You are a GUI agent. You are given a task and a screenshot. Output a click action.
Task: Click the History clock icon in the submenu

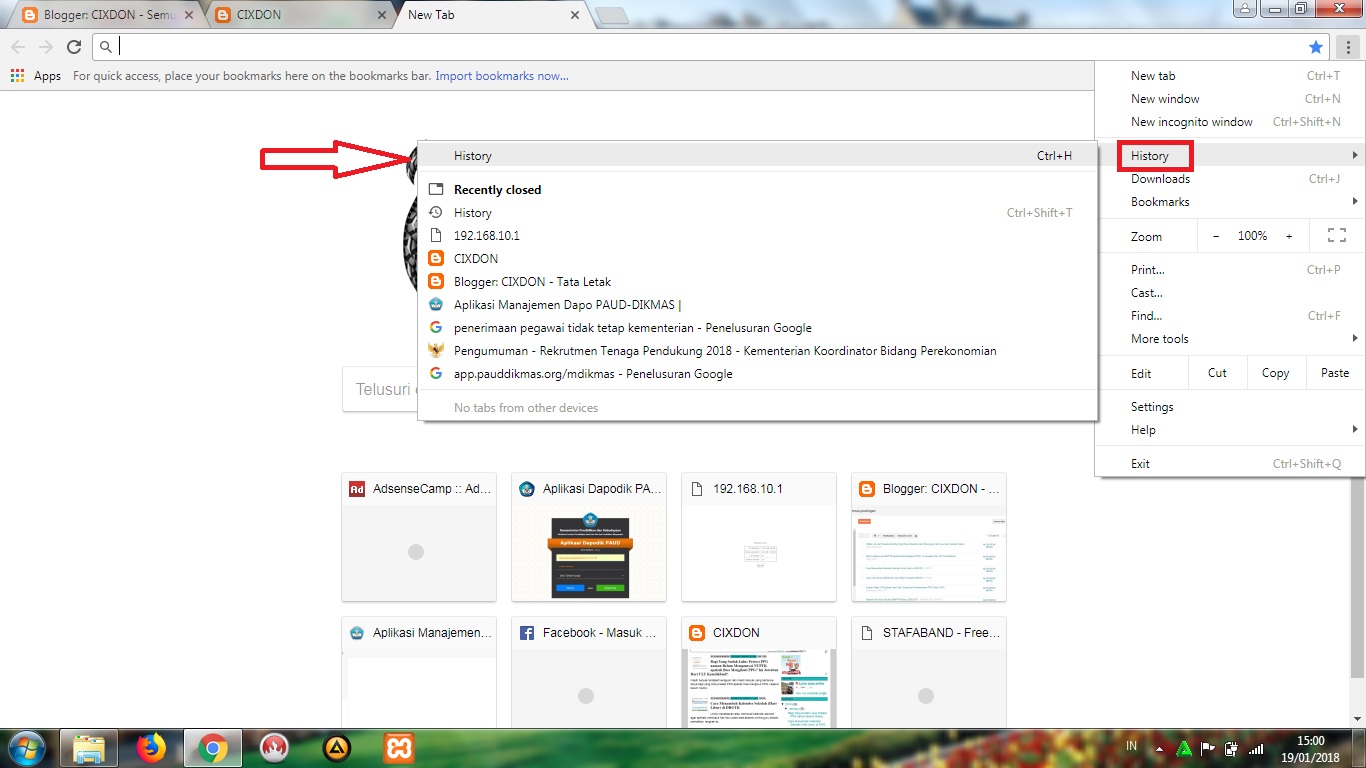click(x=435, y=212)
